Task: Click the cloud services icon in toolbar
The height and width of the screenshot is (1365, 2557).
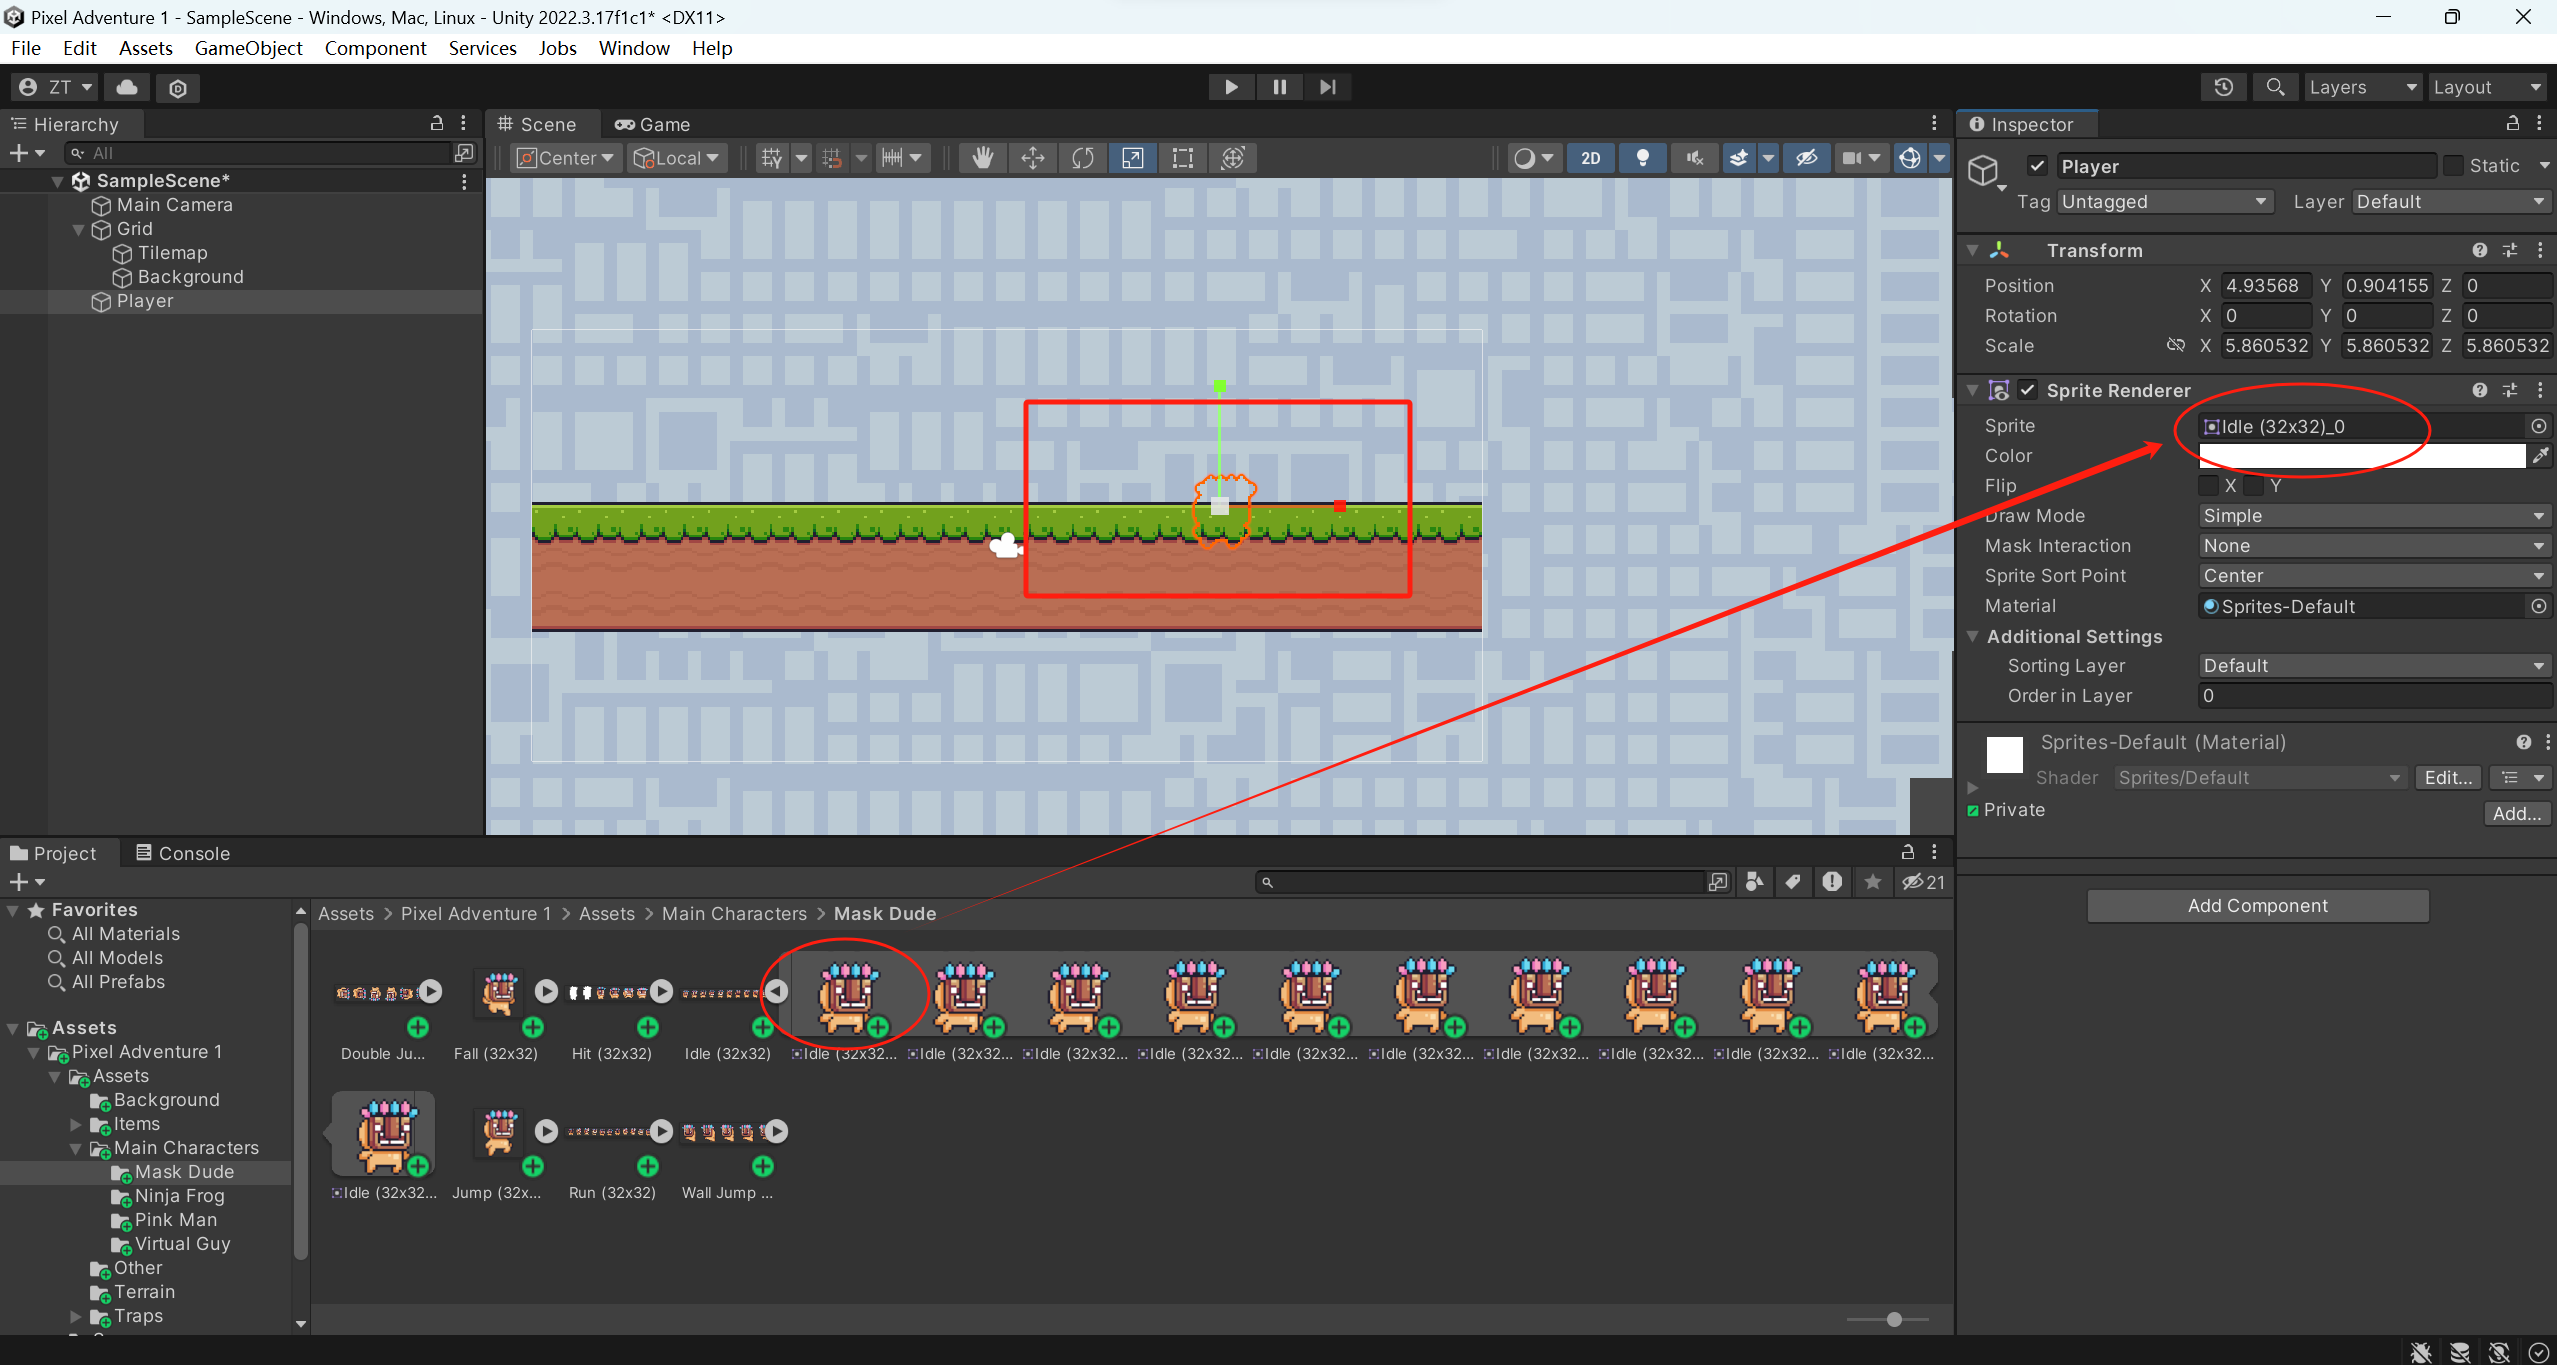Action: pos(125,87)
